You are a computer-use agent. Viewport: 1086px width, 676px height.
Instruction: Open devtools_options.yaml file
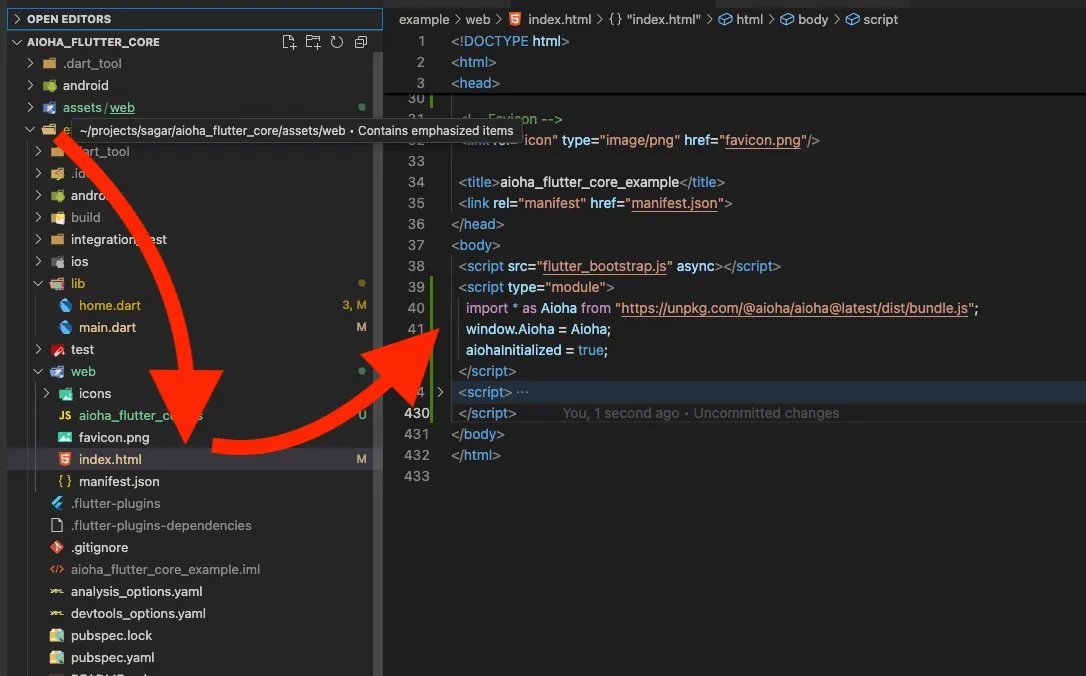pos(138,614)
